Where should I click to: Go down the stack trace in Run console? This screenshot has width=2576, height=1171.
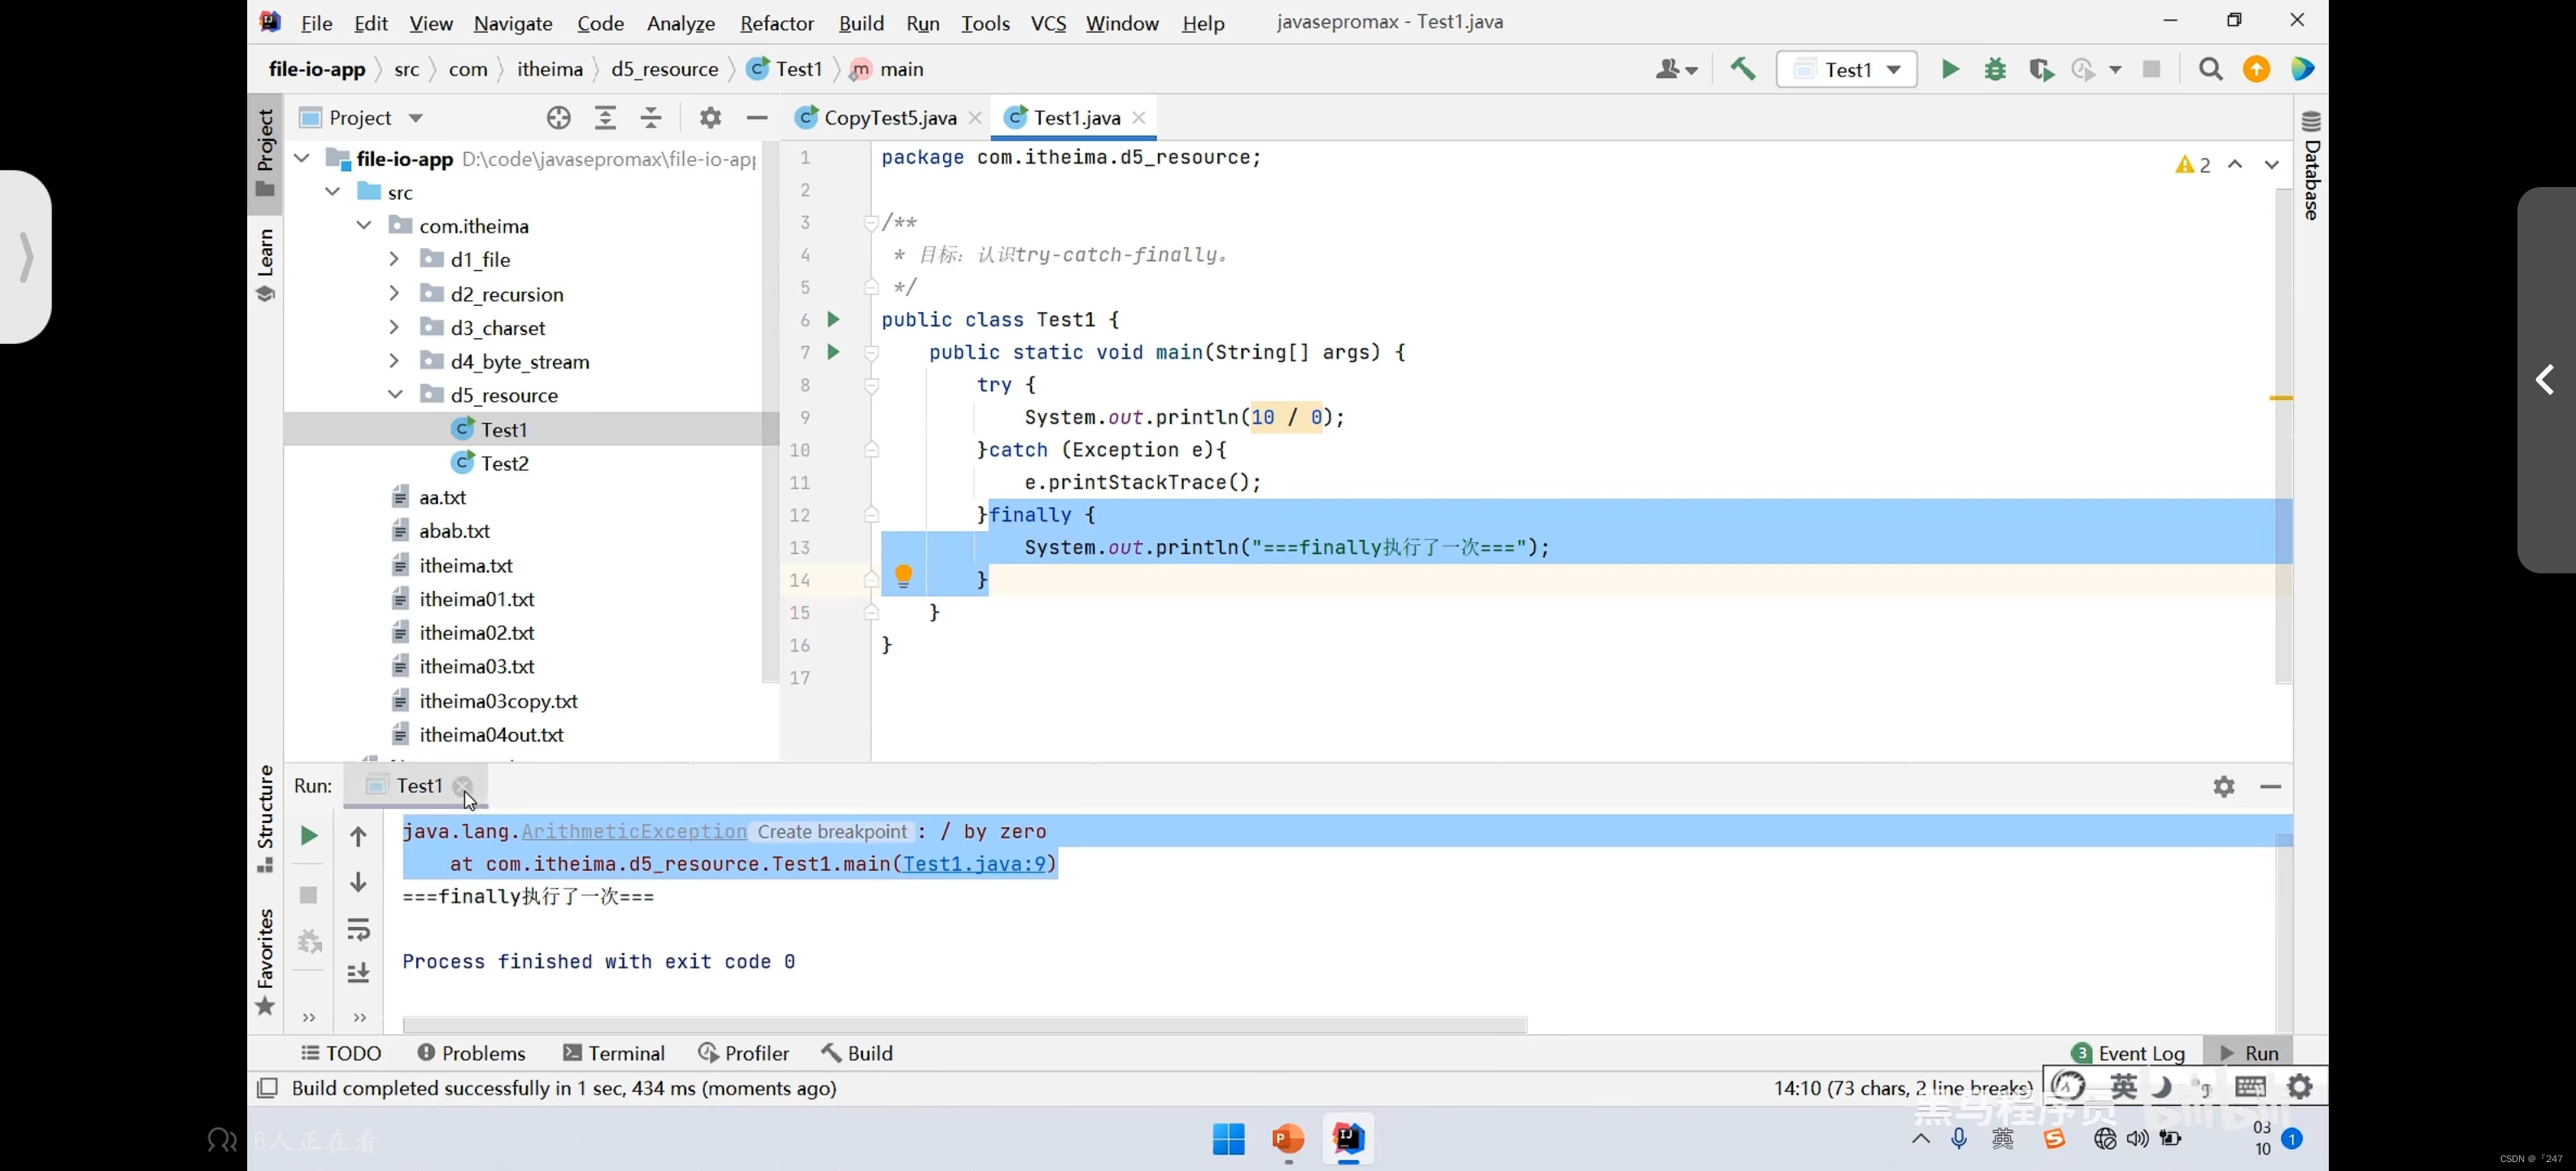[358, 882]
